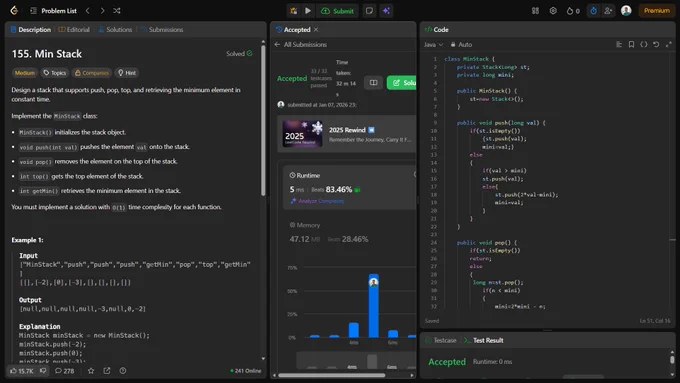
Task: Select the Accepted submission tab
Action: (293, 29)
